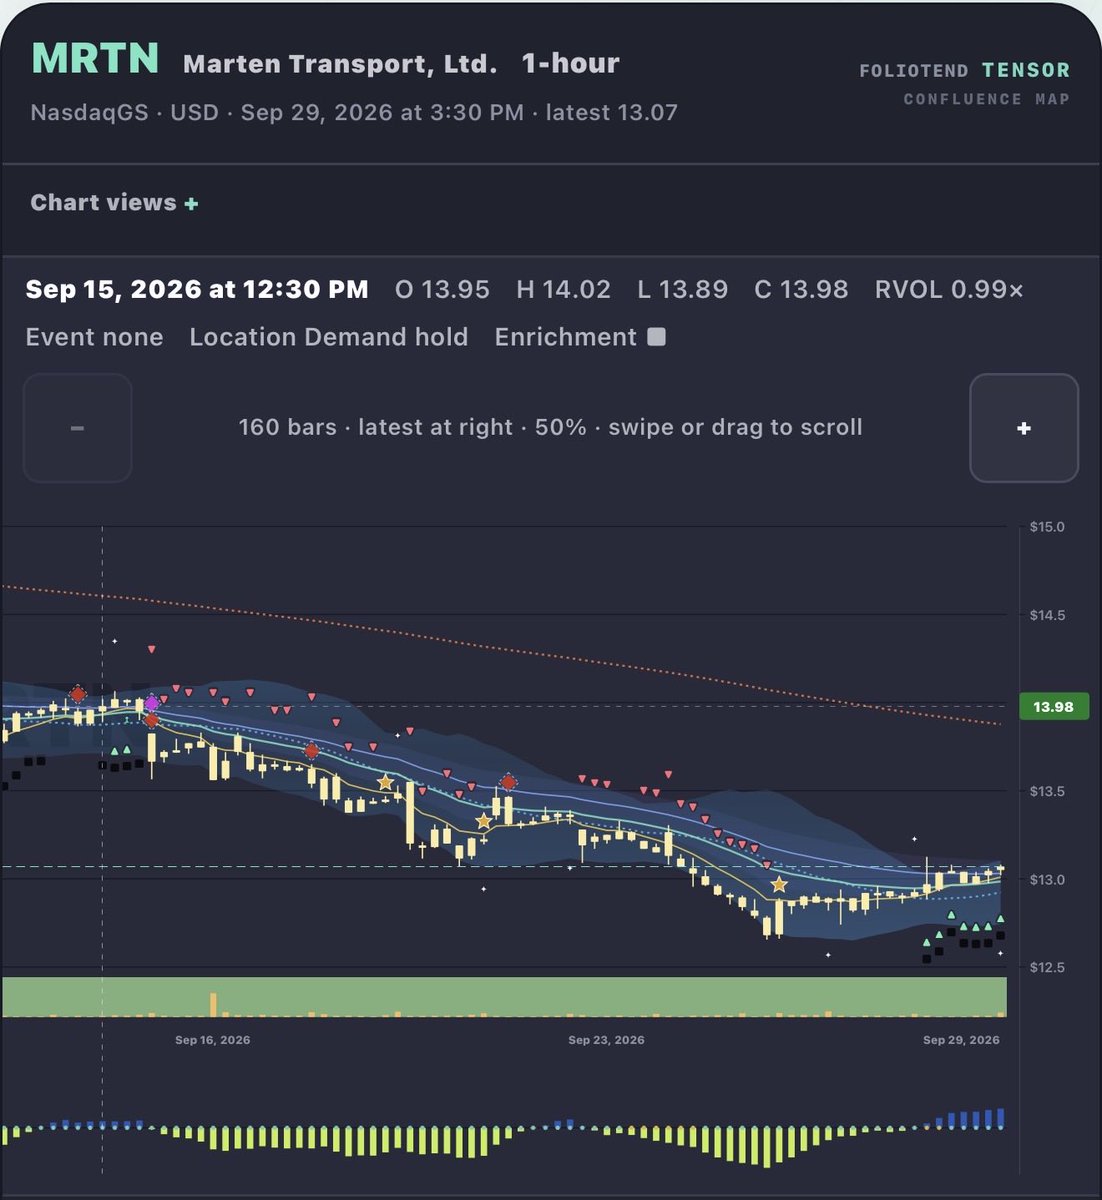Click the $14.5 price axis label
This screenshot has width=1102, height=1200.
(1047, 615)
